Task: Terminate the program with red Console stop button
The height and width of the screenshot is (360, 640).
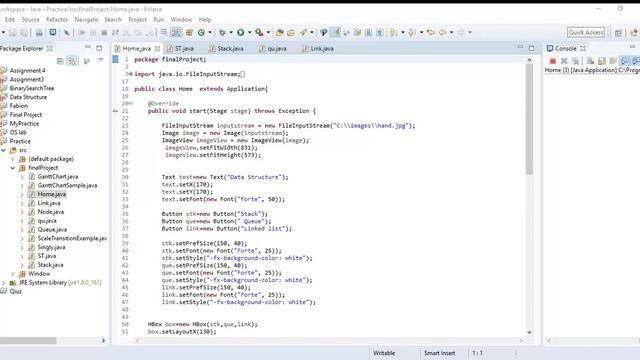Action: click(553, 61)
